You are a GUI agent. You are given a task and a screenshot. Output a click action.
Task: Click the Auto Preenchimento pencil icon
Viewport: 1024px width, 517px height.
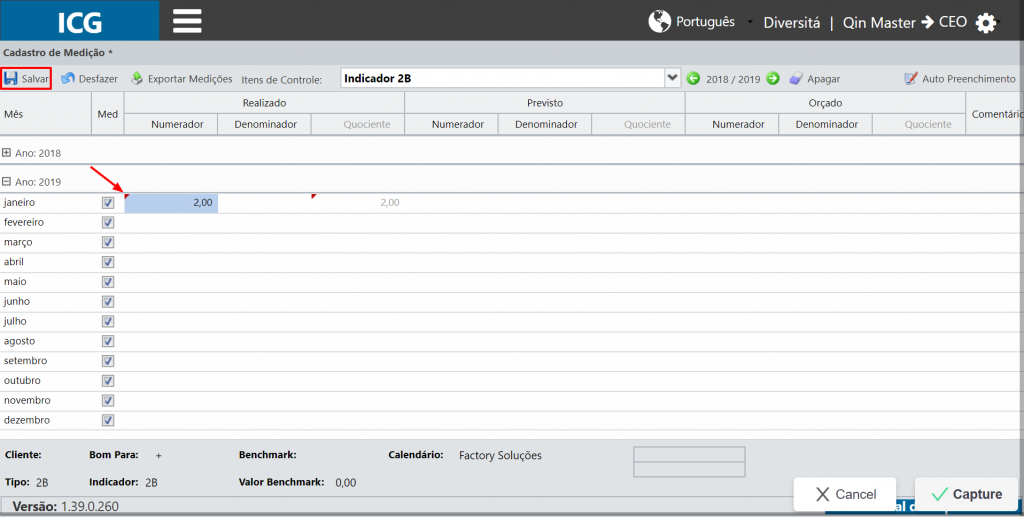coord(911,78)
